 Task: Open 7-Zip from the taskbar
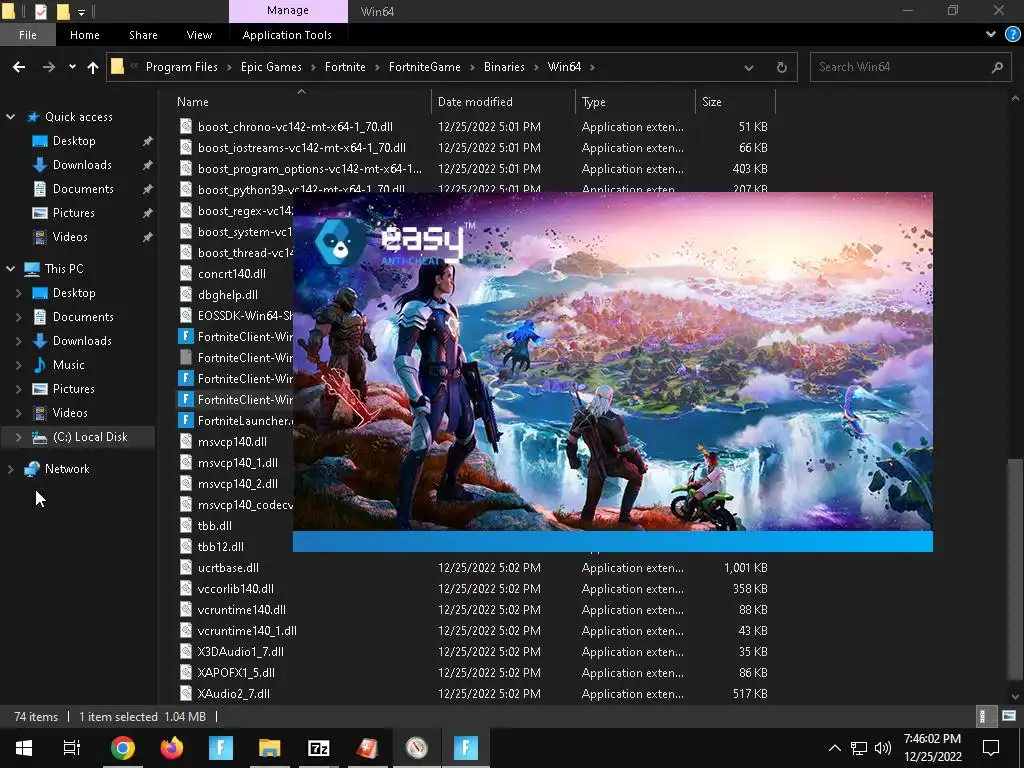click(319, 748)
